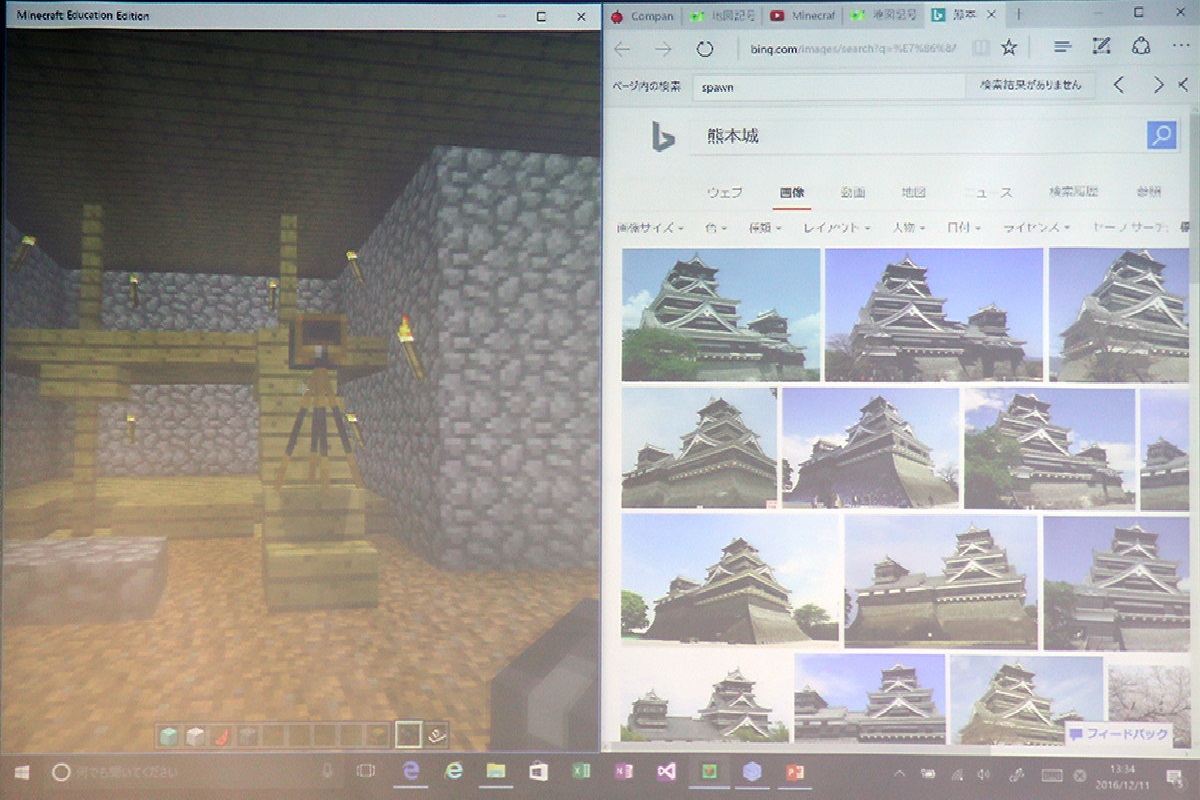Open a new Edge tab with plus

(1018, 15)
